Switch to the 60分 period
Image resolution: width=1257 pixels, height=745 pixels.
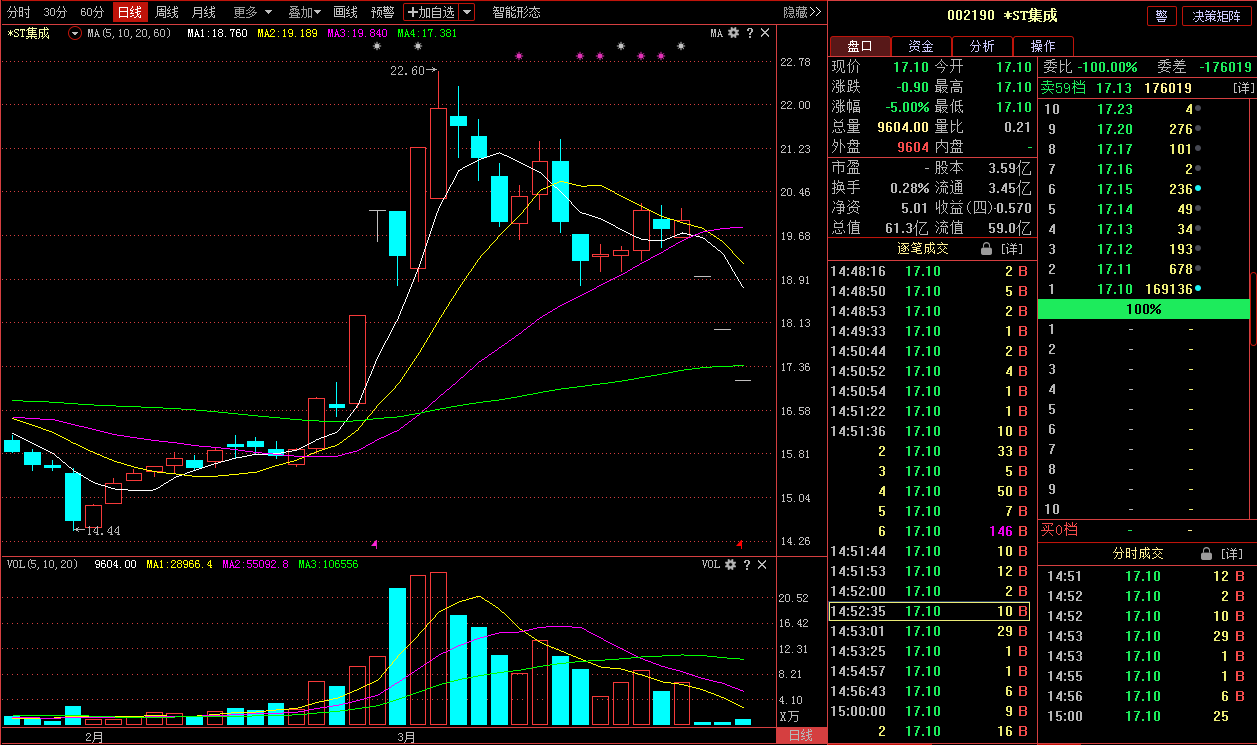(92, 12)
